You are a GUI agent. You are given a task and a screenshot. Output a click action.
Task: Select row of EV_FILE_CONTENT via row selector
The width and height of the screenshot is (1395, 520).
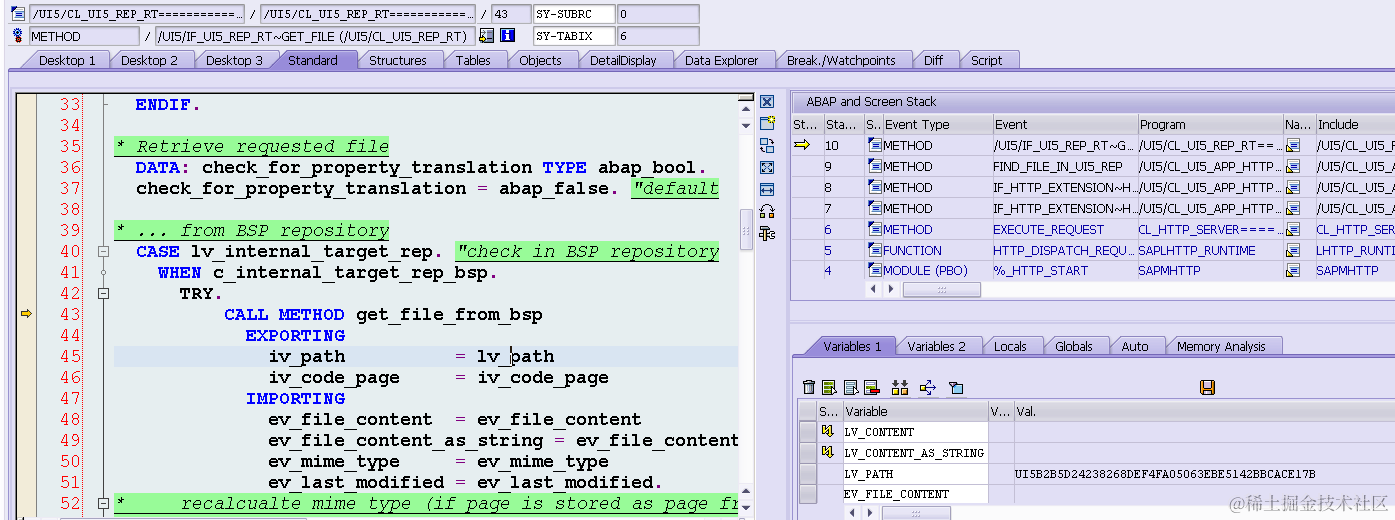[807, 494]
